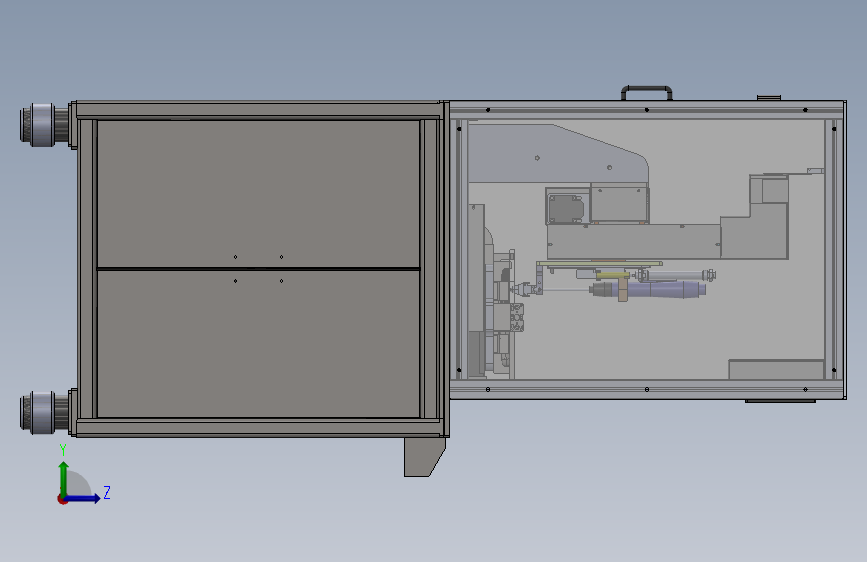Select the small box in the enclosure's bottom-right corner

coord(776,370)
